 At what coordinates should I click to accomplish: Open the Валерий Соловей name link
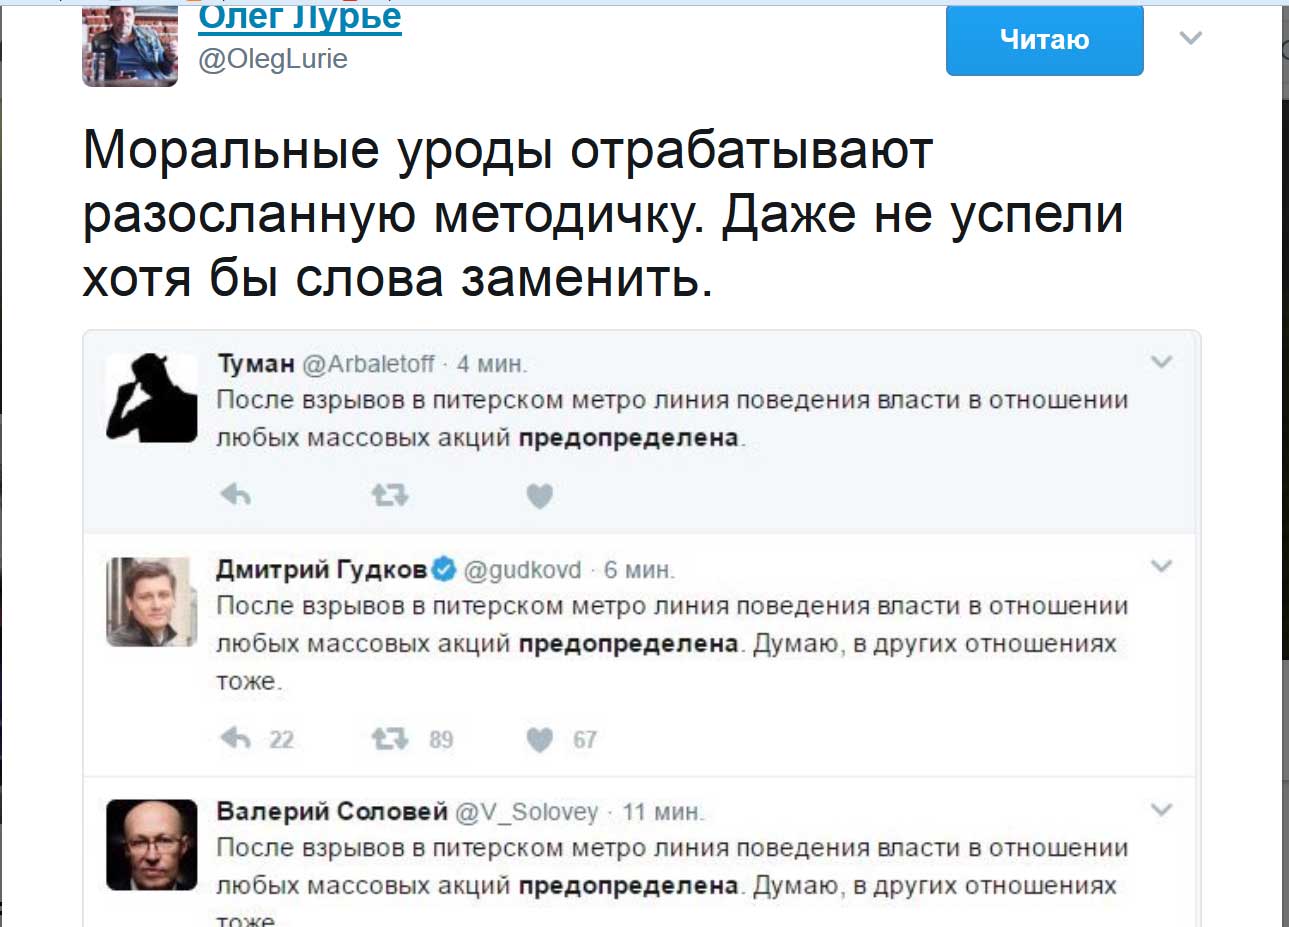(x=332, y=811)
